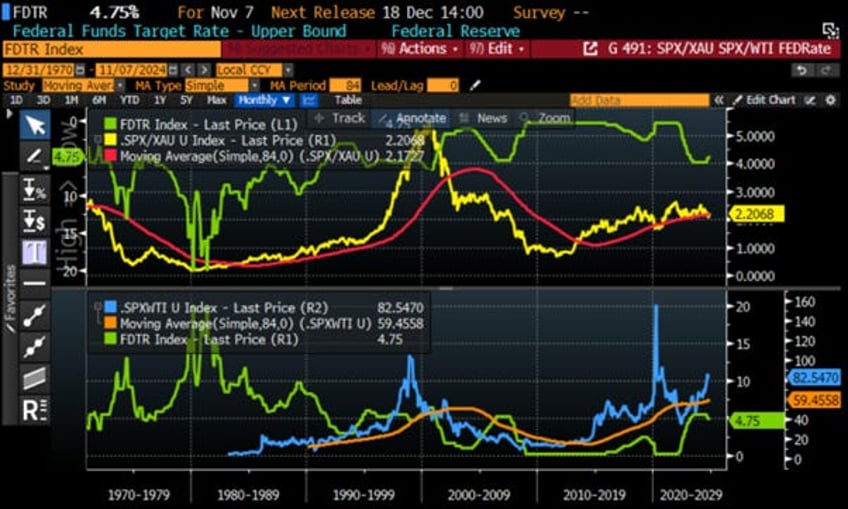Screen dimensions: 848x509
Task: Click the Add Data input field
Action: 639,100
